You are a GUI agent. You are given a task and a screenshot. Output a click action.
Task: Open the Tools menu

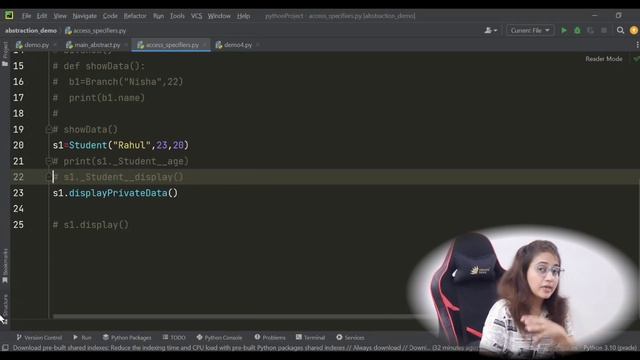tap(177, 16)
